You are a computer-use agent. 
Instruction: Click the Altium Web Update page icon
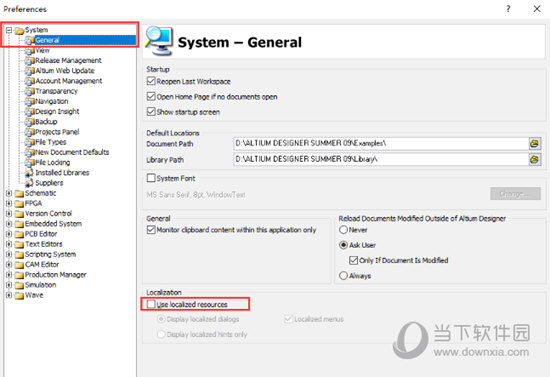[x=30, y=71]
